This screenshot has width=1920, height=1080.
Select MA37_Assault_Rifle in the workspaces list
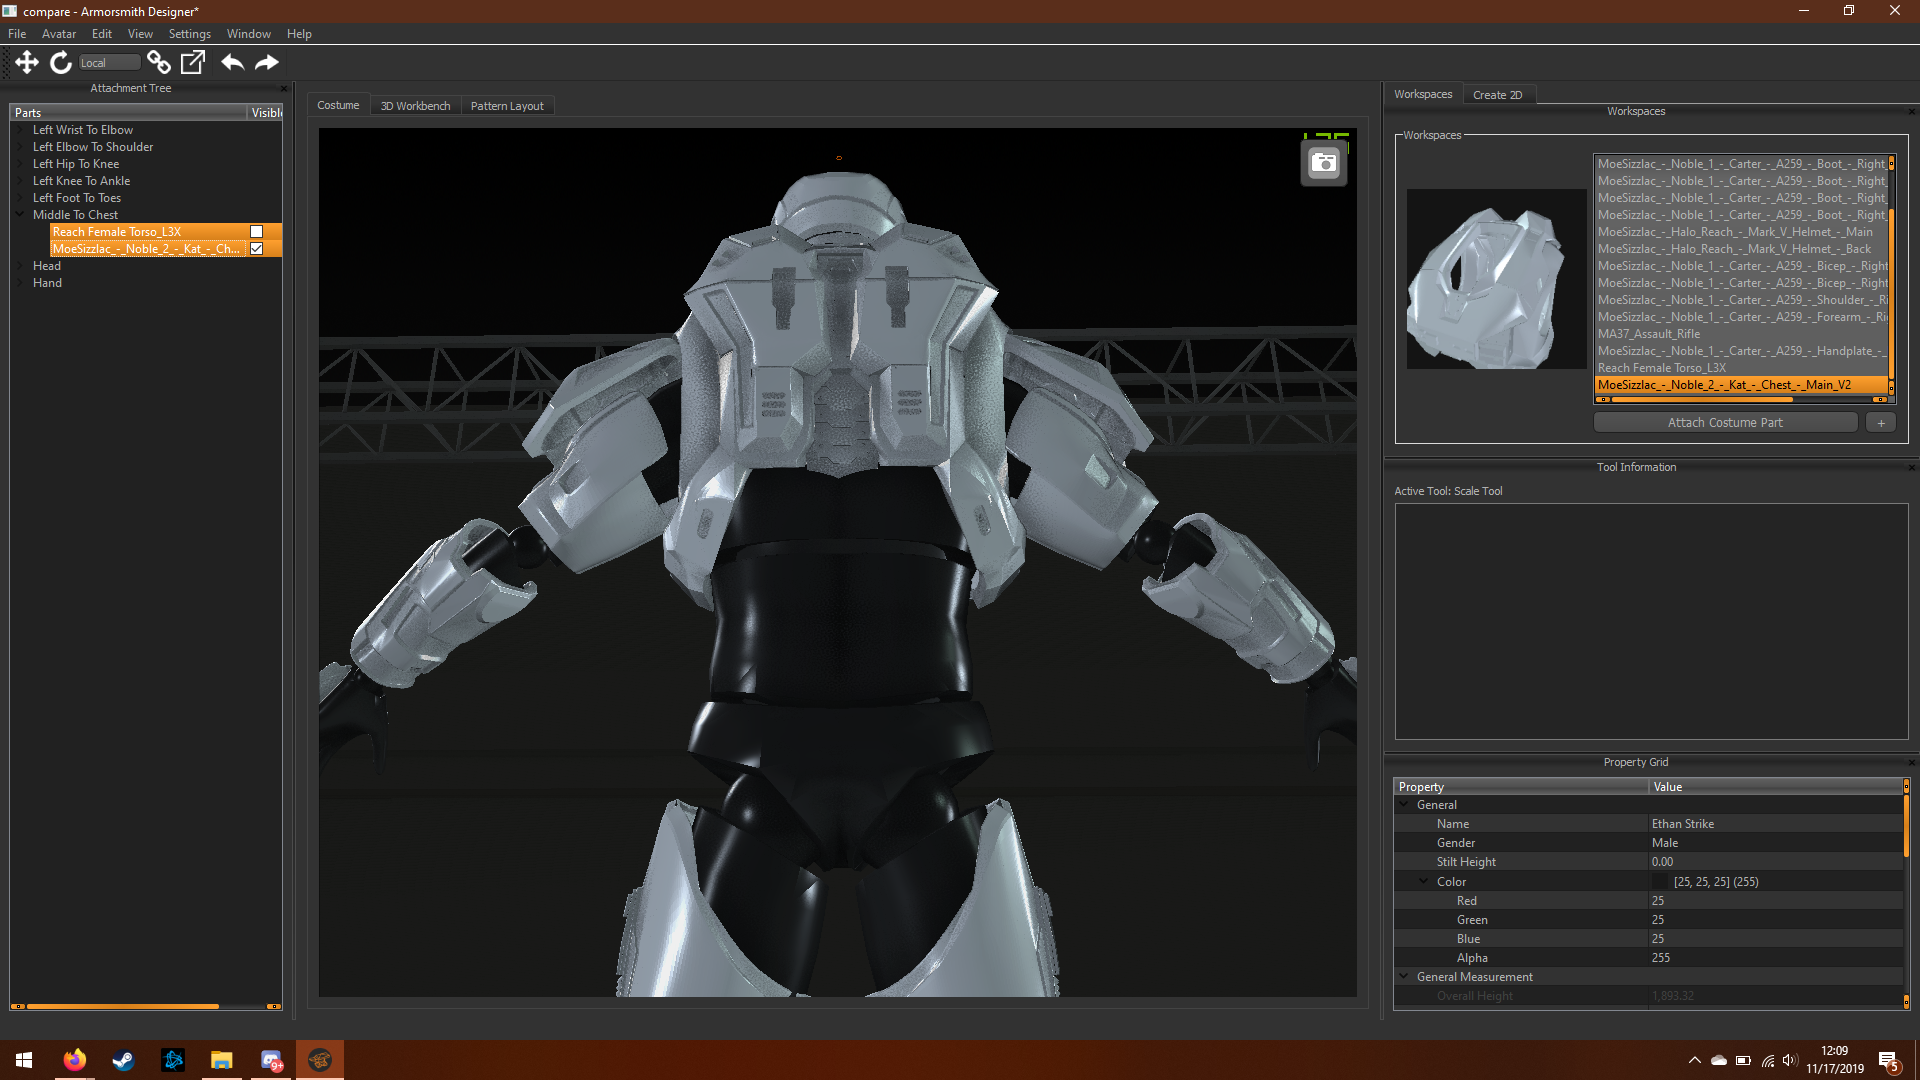(1648, 334)
